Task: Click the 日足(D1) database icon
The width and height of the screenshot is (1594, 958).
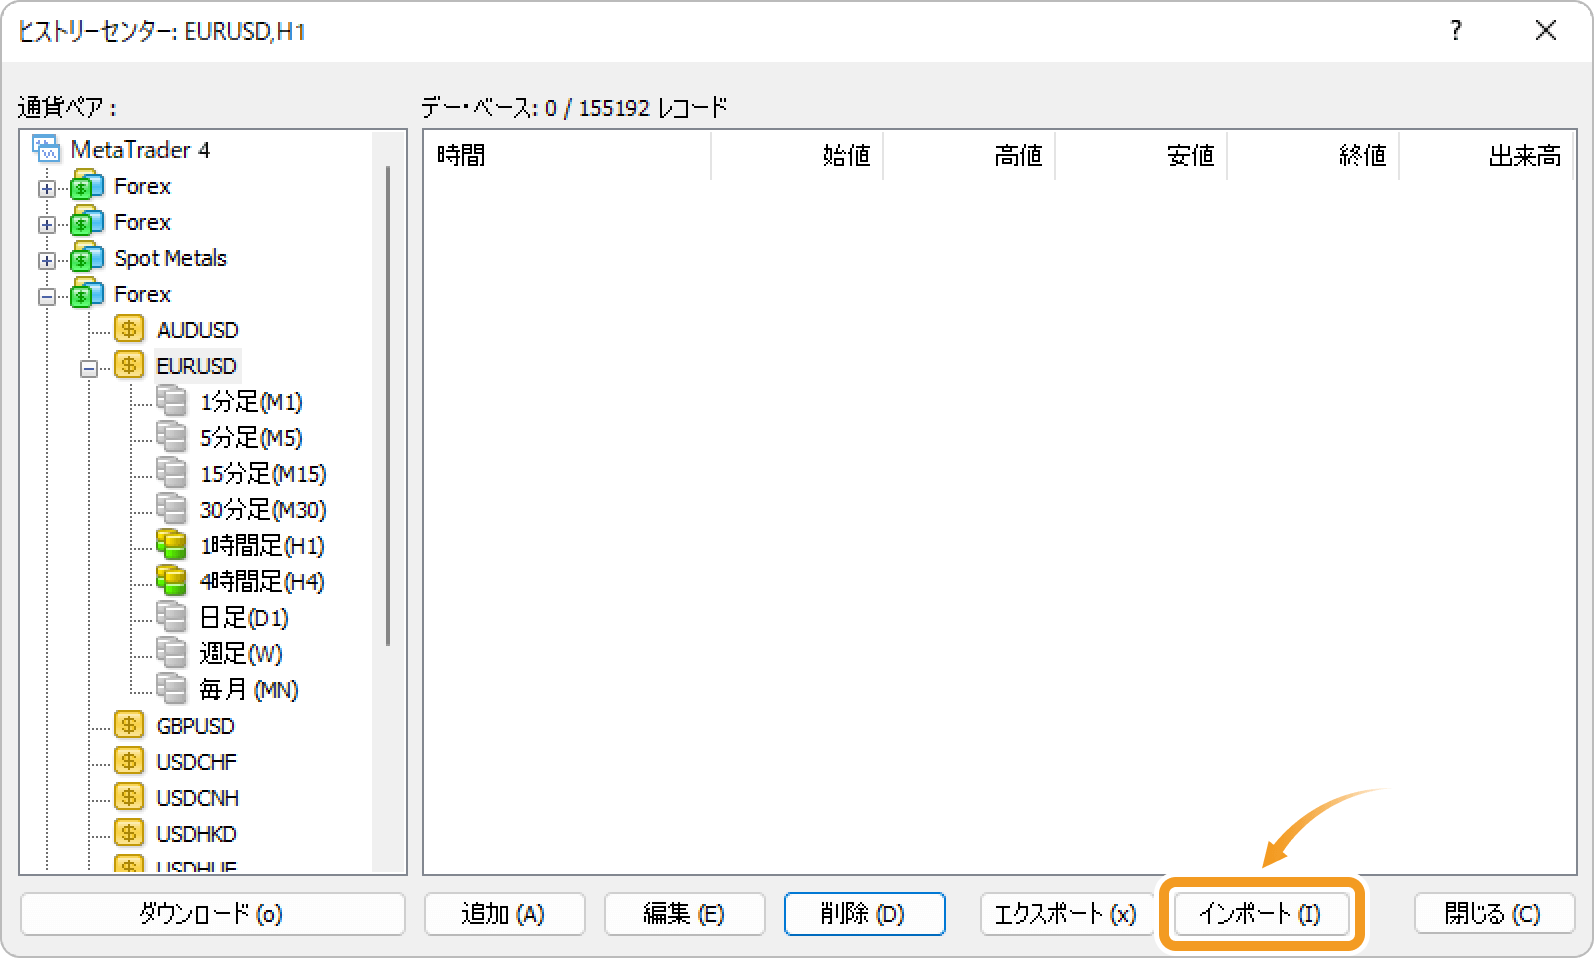Action: click(x=171, y=617)
